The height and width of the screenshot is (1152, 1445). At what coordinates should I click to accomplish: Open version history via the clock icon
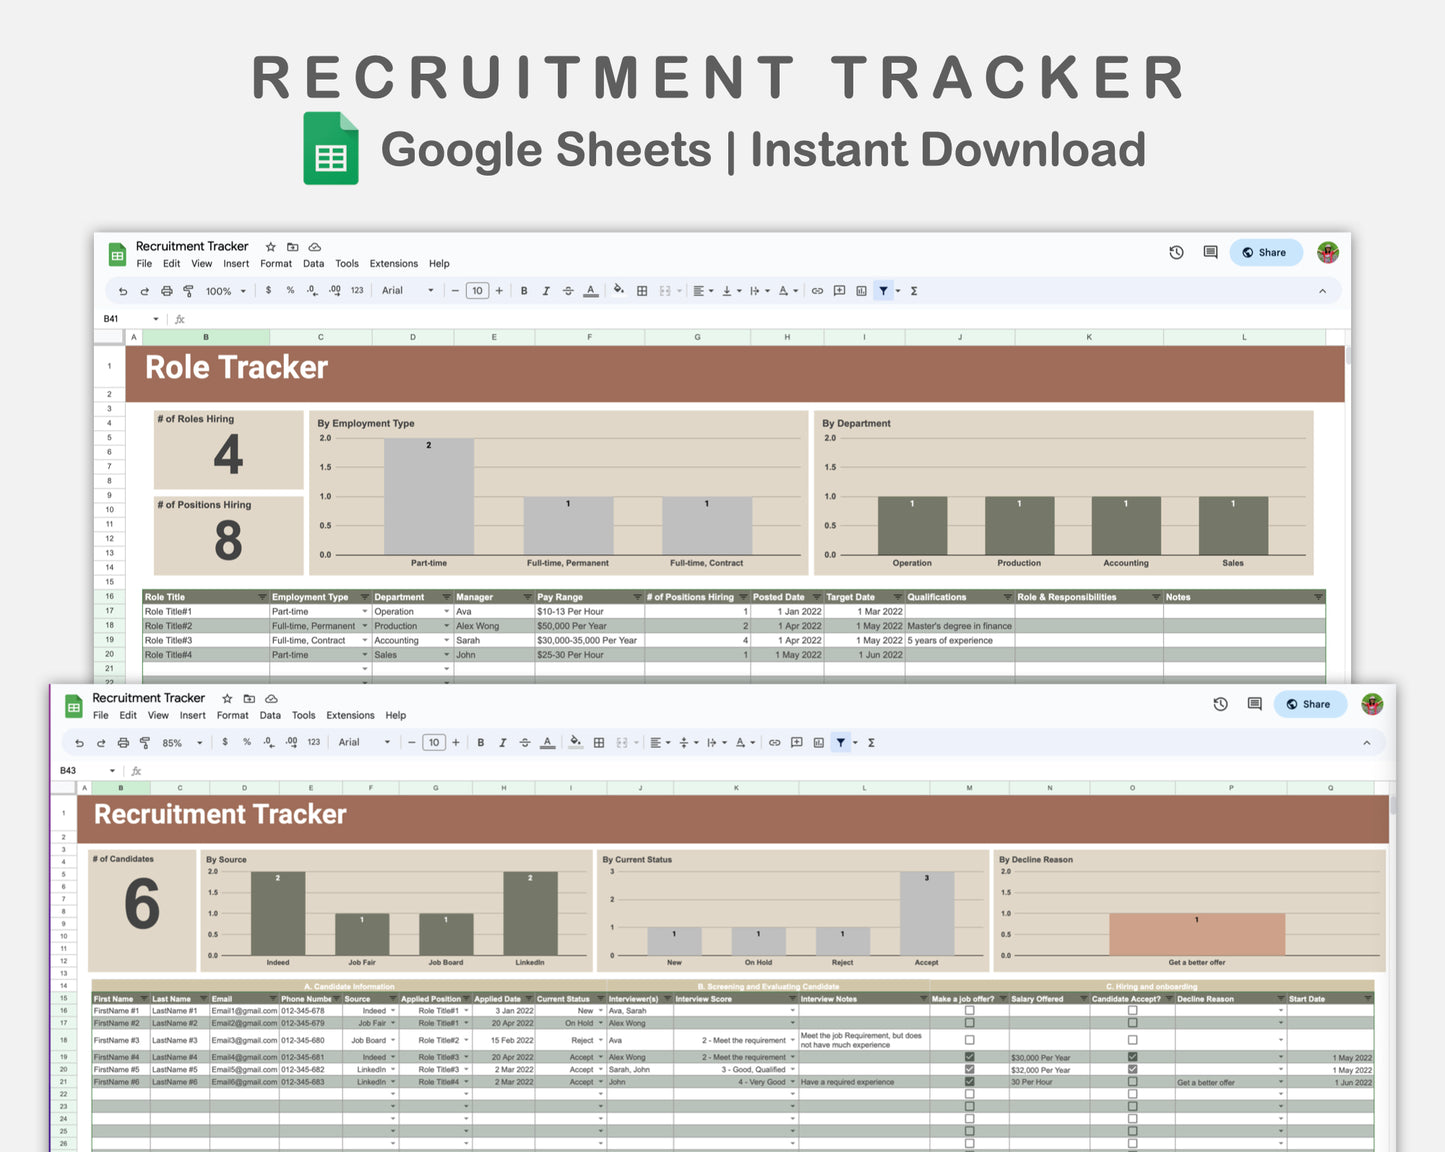coord(1220,704)
